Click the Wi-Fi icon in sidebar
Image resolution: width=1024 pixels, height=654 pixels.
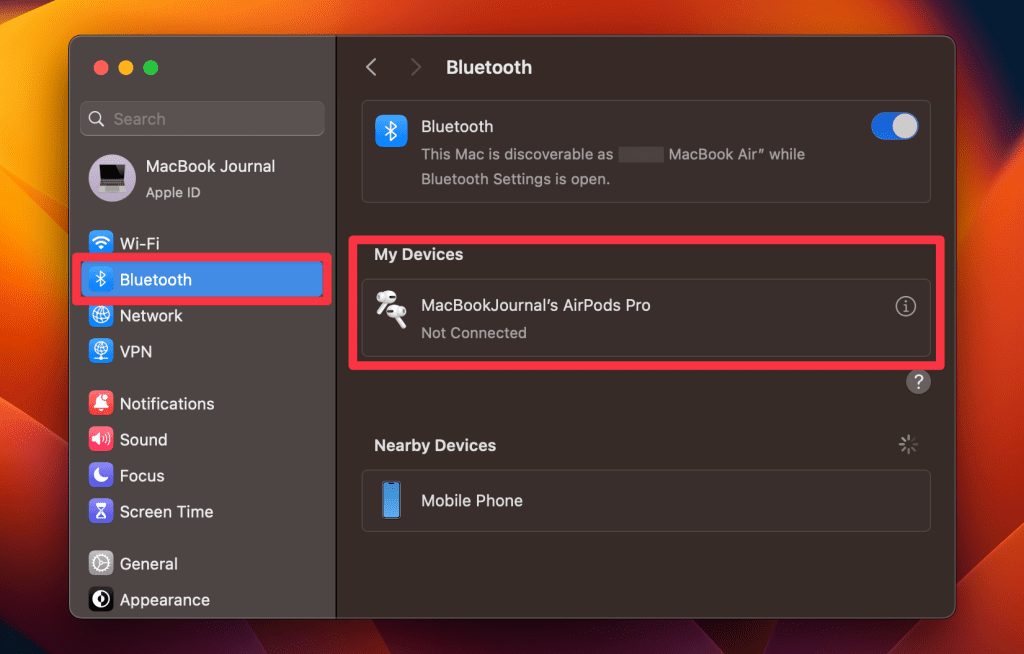[101, 243]
